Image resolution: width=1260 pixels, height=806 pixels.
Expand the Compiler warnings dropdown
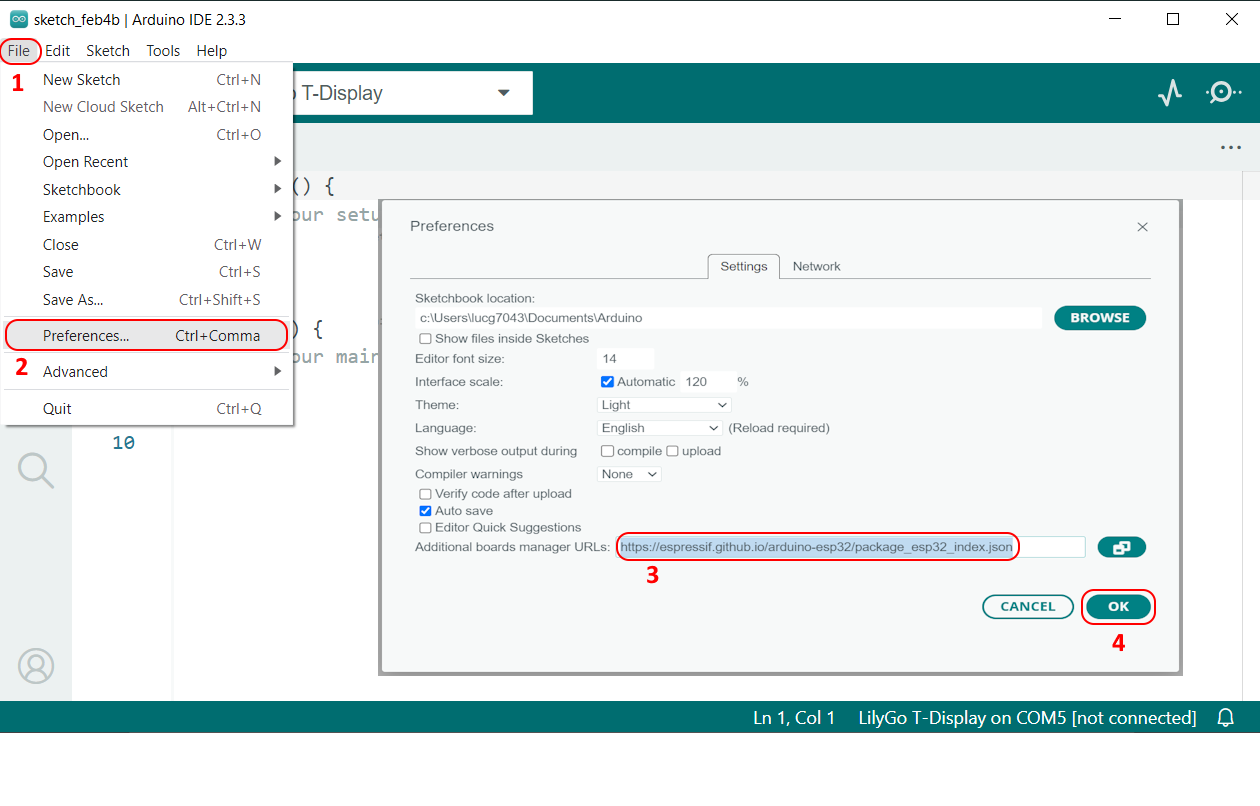(x=629, y=474)
